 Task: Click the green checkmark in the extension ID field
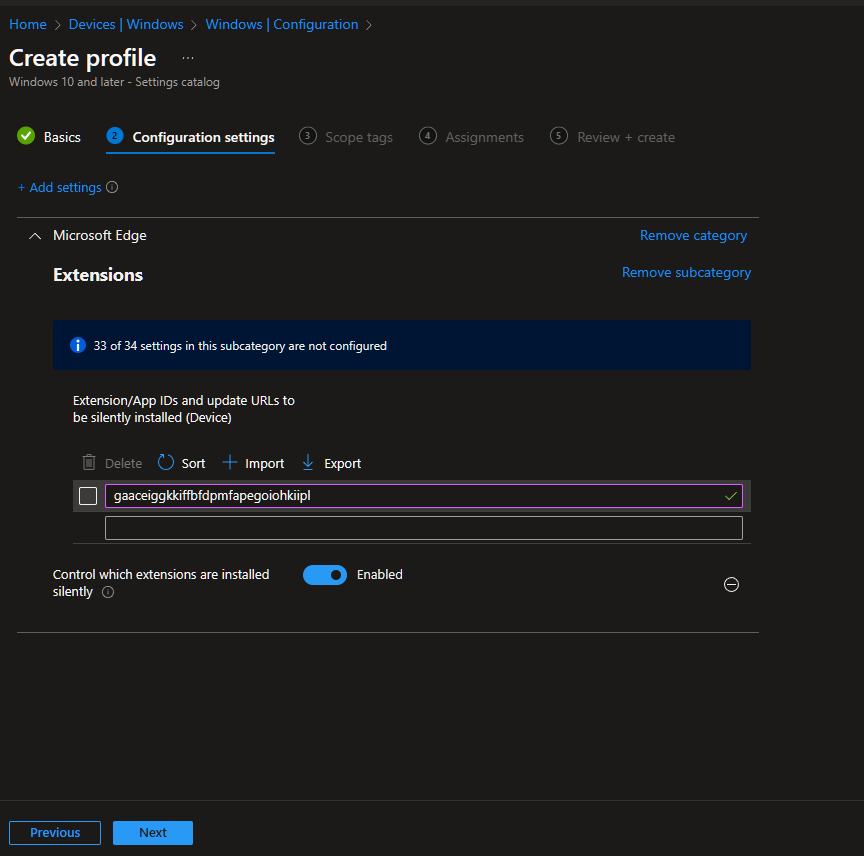click(731, 496)
